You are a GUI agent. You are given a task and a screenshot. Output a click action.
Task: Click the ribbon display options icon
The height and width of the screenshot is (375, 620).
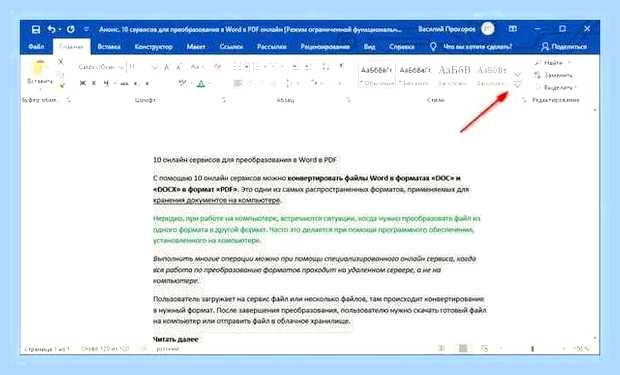tap(512, 29)
